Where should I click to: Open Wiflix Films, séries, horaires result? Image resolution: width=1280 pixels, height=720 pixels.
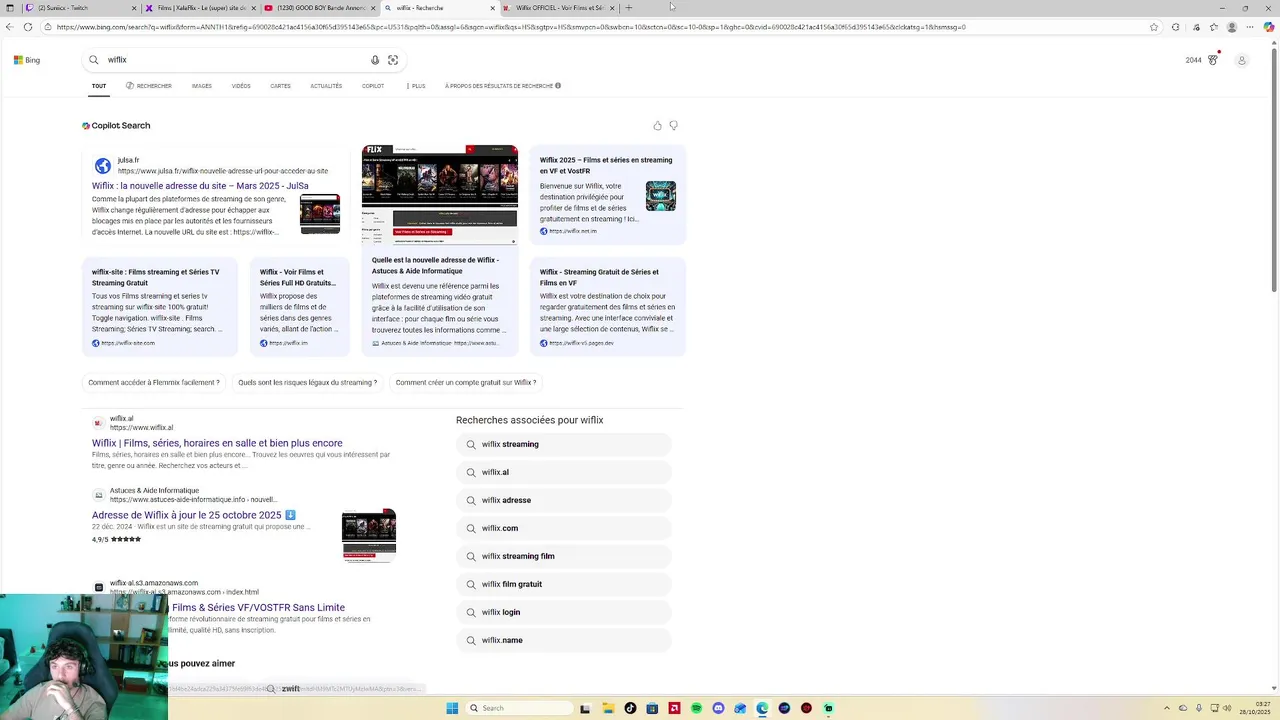click(217, 443)
